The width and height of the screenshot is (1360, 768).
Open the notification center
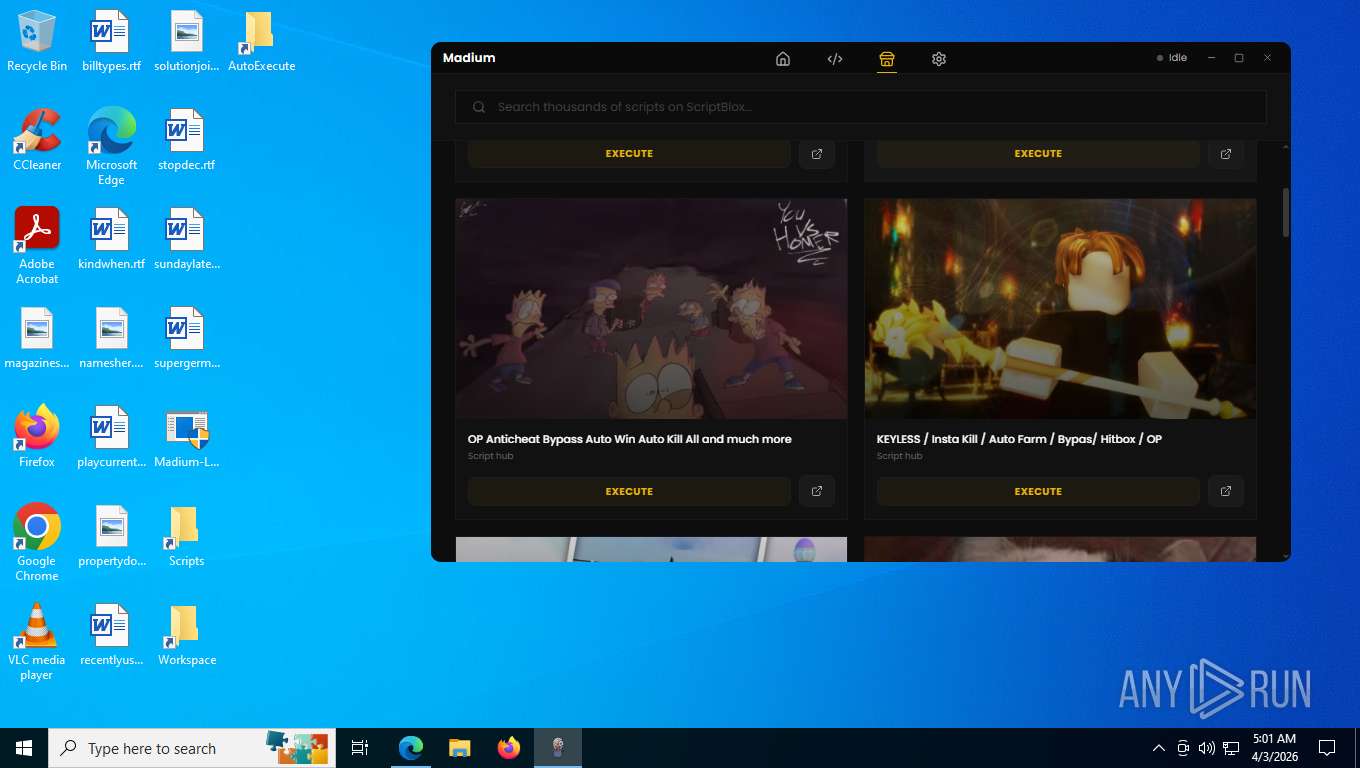tap(1327, 748)
